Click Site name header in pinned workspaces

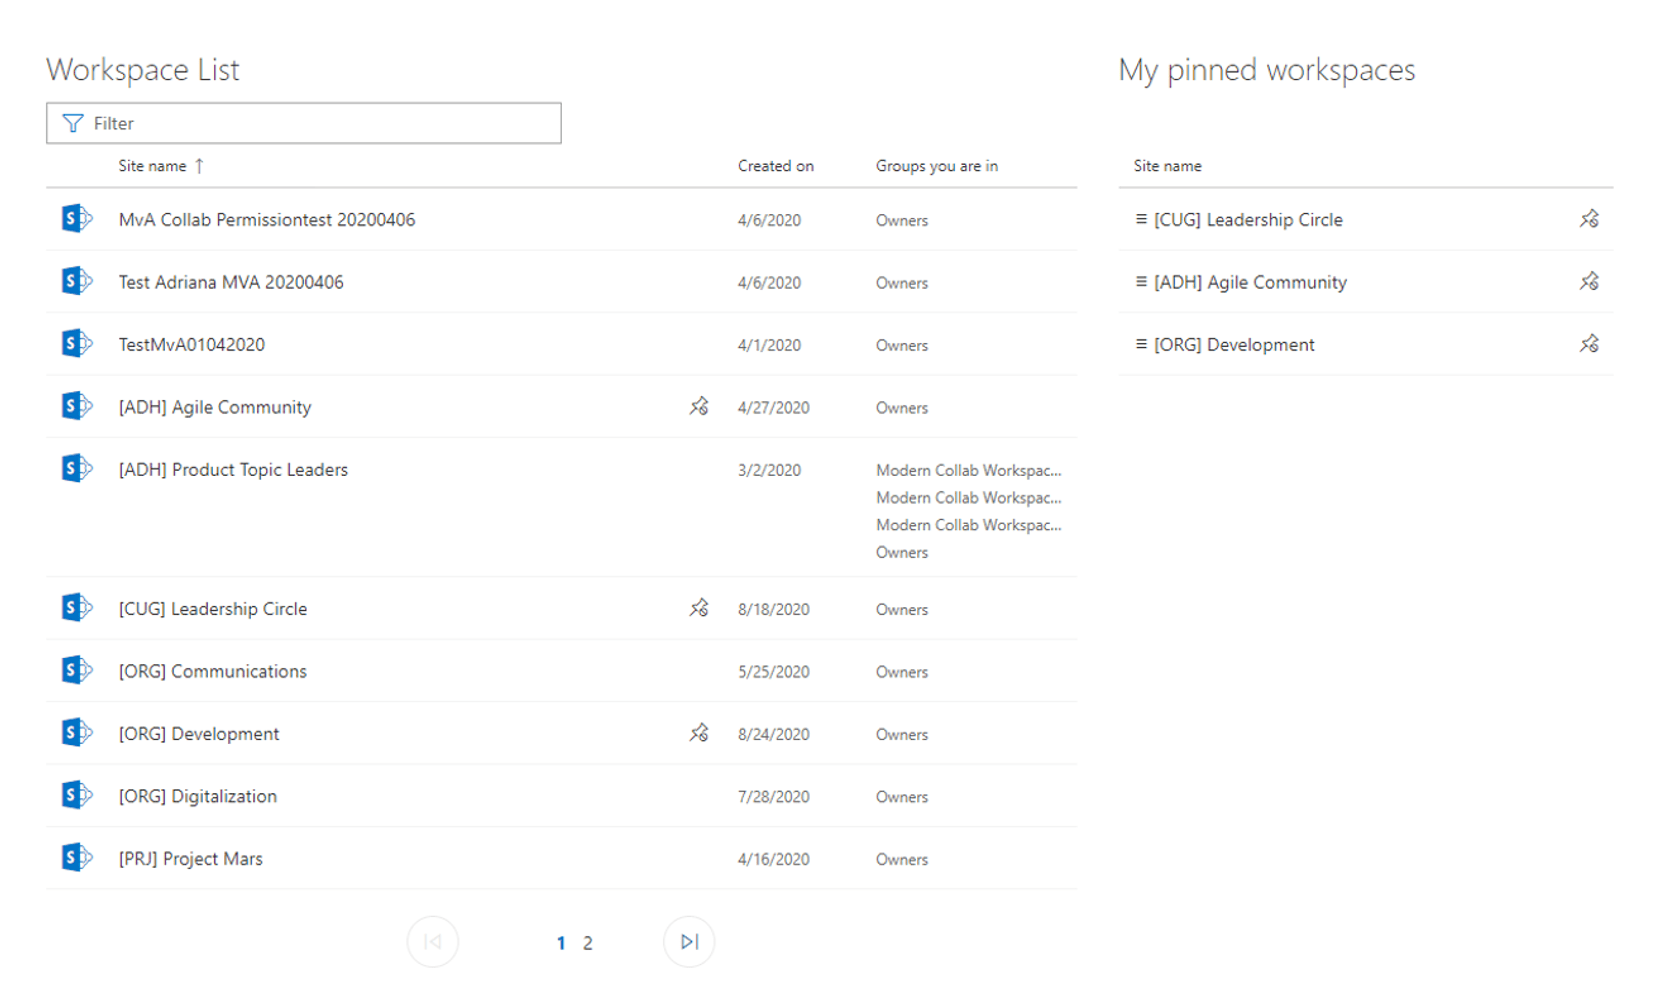tap(1167, 166)
